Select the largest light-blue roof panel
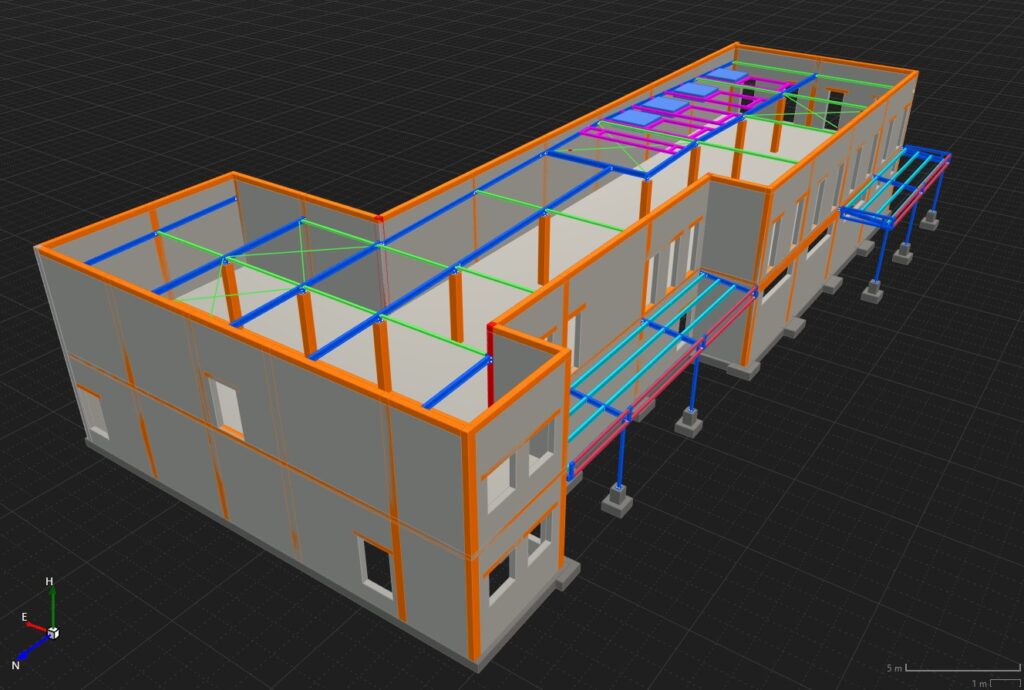Image resolution: width=1024 pixels, height=690 pixels. point(636,118)
